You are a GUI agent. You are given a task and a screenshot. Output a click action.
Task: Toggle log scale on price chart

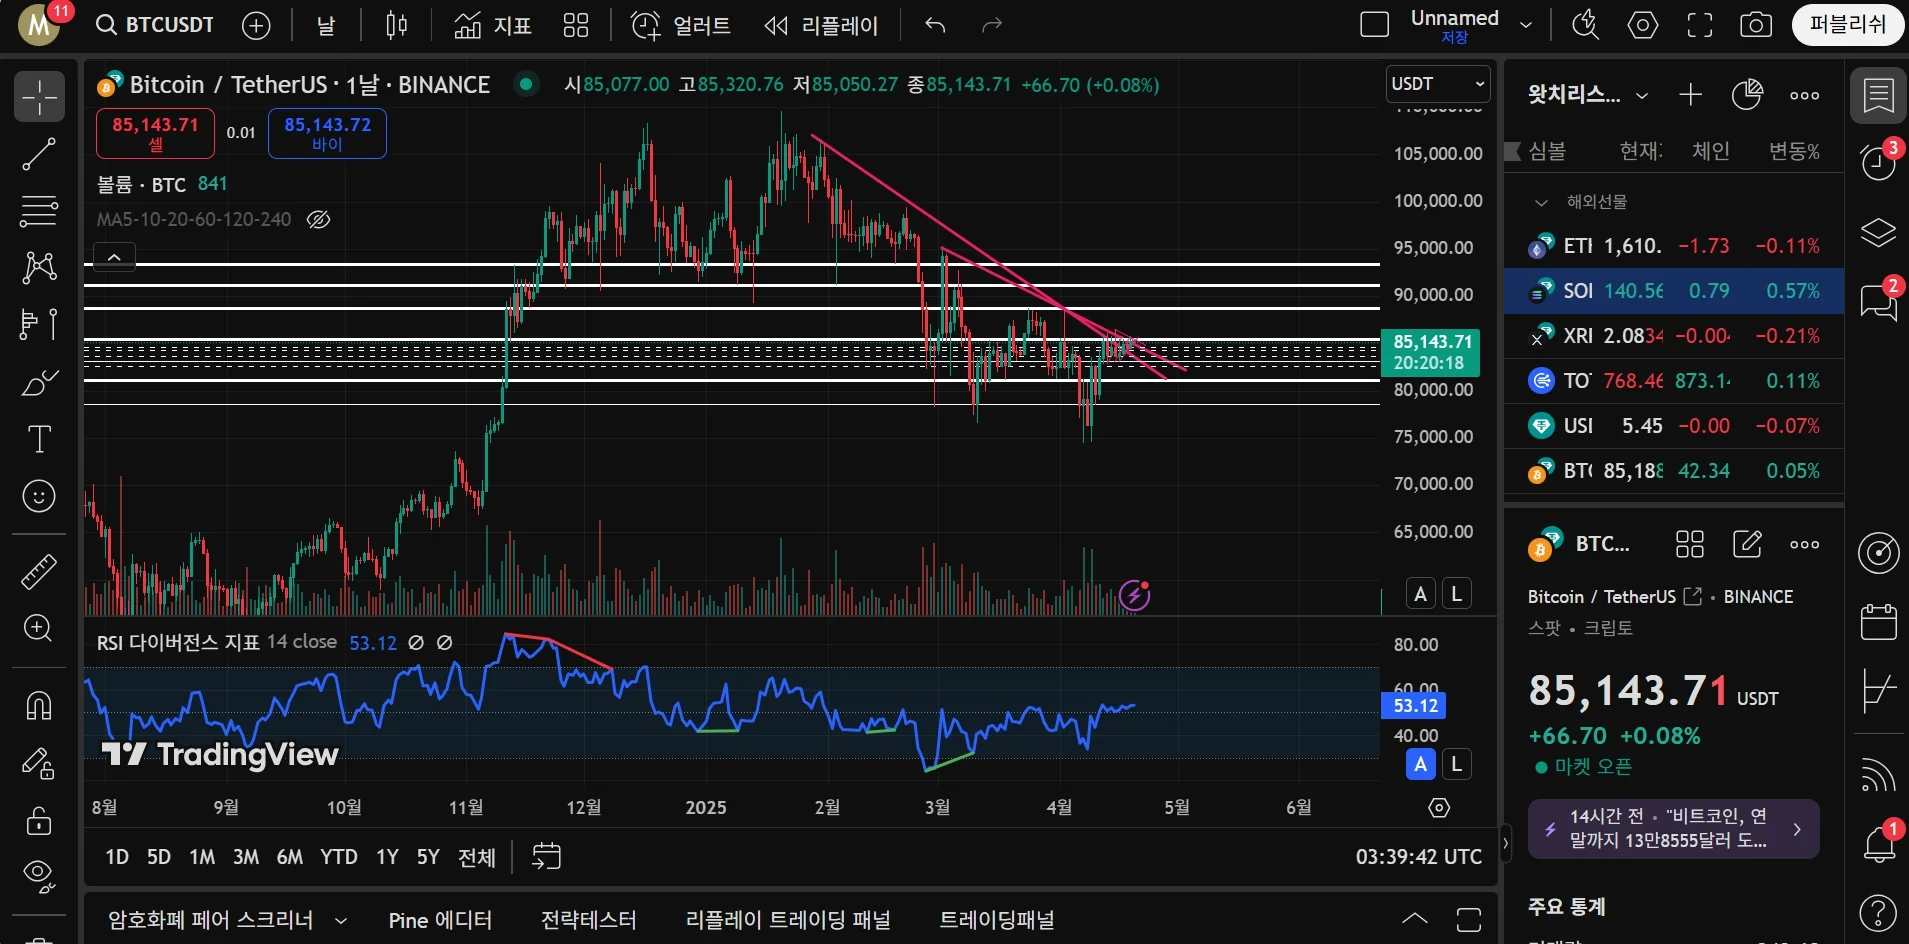[1457, 594]
